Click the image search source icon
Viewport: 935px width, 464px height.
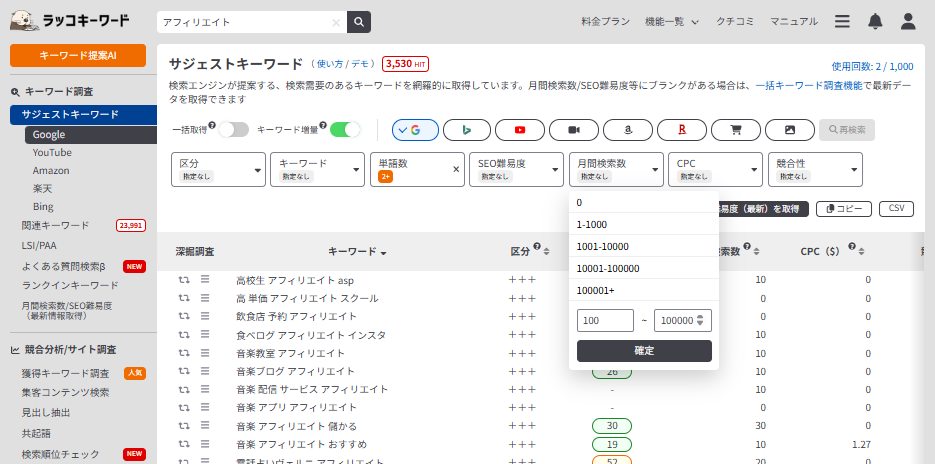790,130
